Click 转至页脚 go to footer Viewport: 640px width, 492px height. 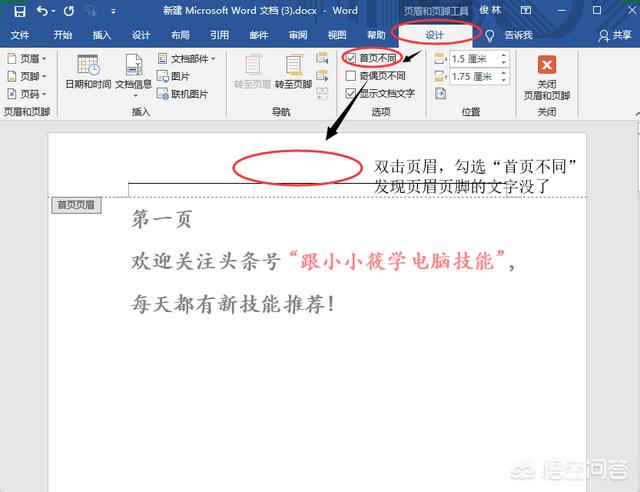click(293, 71)
